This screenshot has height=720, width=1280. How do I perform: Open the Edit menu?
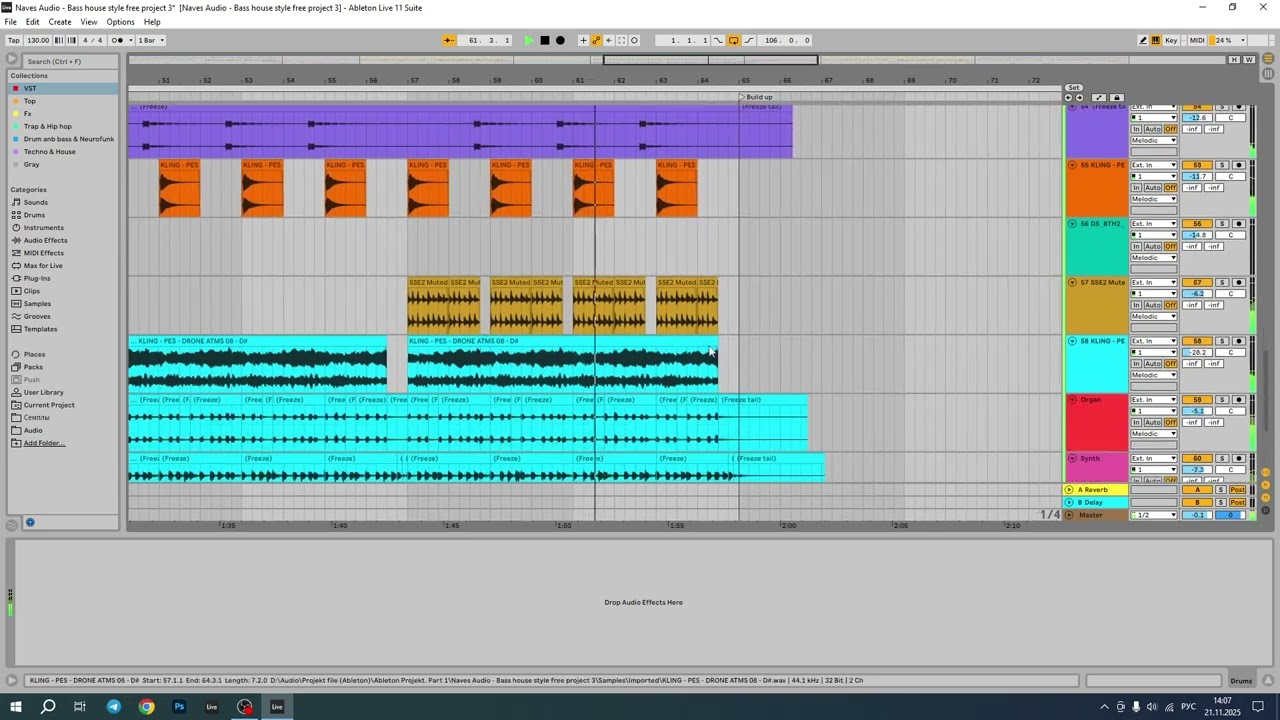[x=33, y=22]
